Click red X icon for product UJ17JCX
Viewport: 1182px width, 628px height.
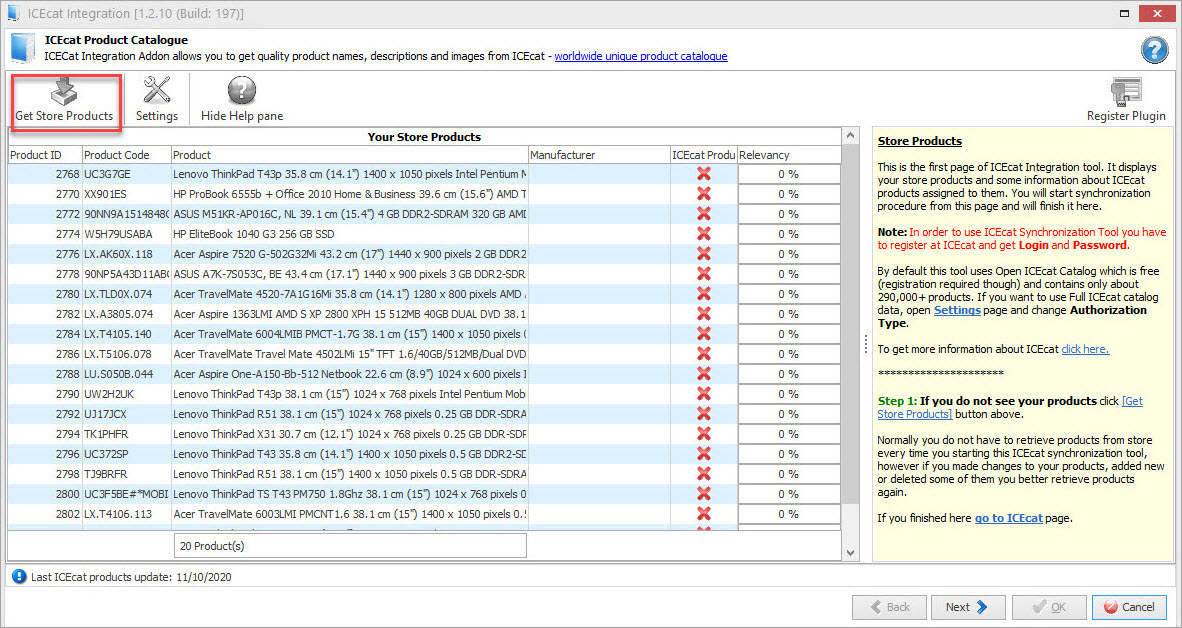tap(704, 414)
